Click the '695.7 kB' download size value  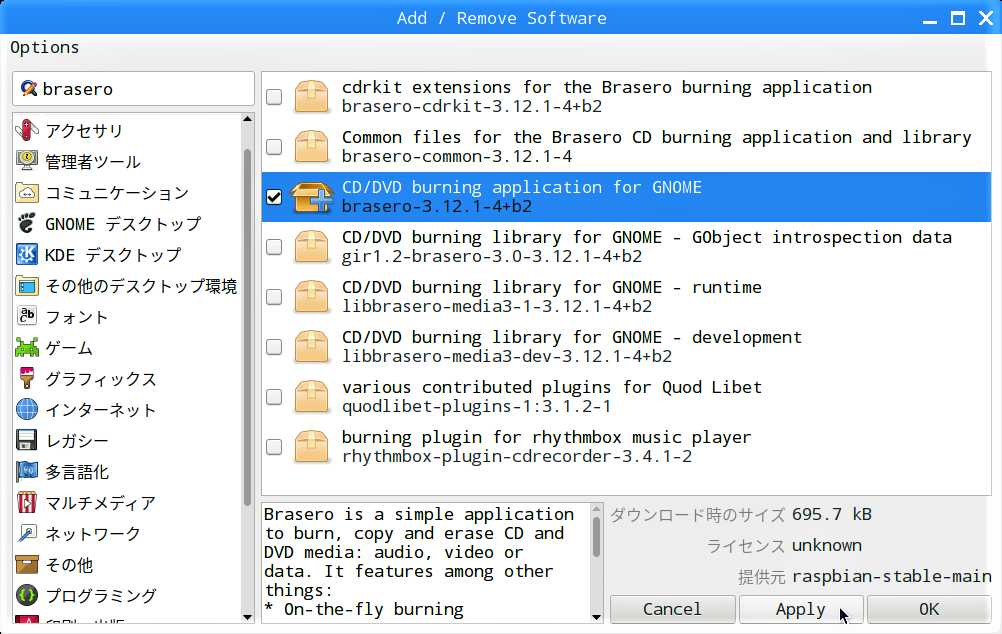(832, 514)
